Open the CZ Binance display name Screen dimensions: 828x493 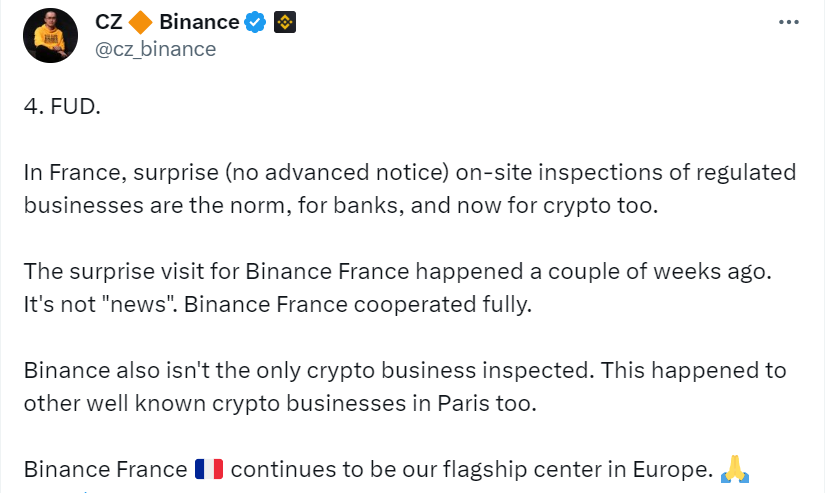coord(167,22)
